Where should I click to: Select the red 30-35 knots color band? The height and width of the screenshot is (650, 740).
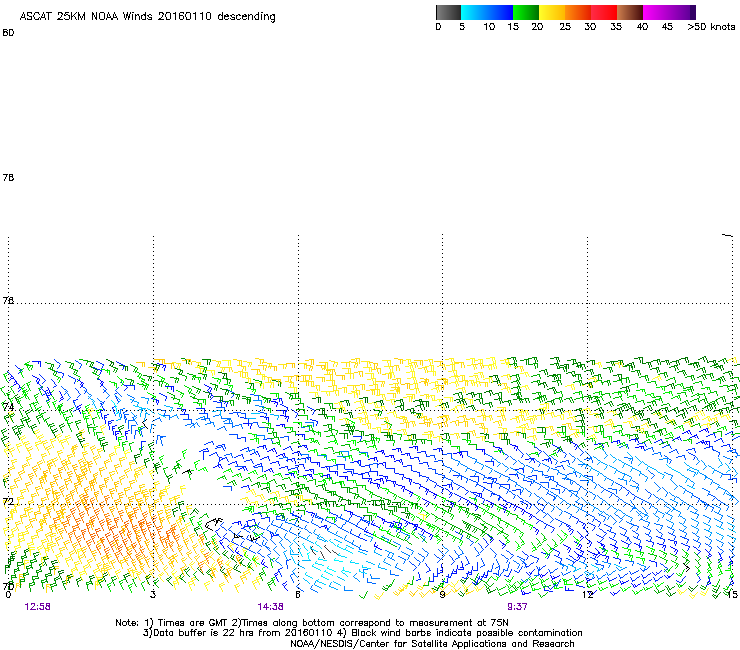pos(604,12)
